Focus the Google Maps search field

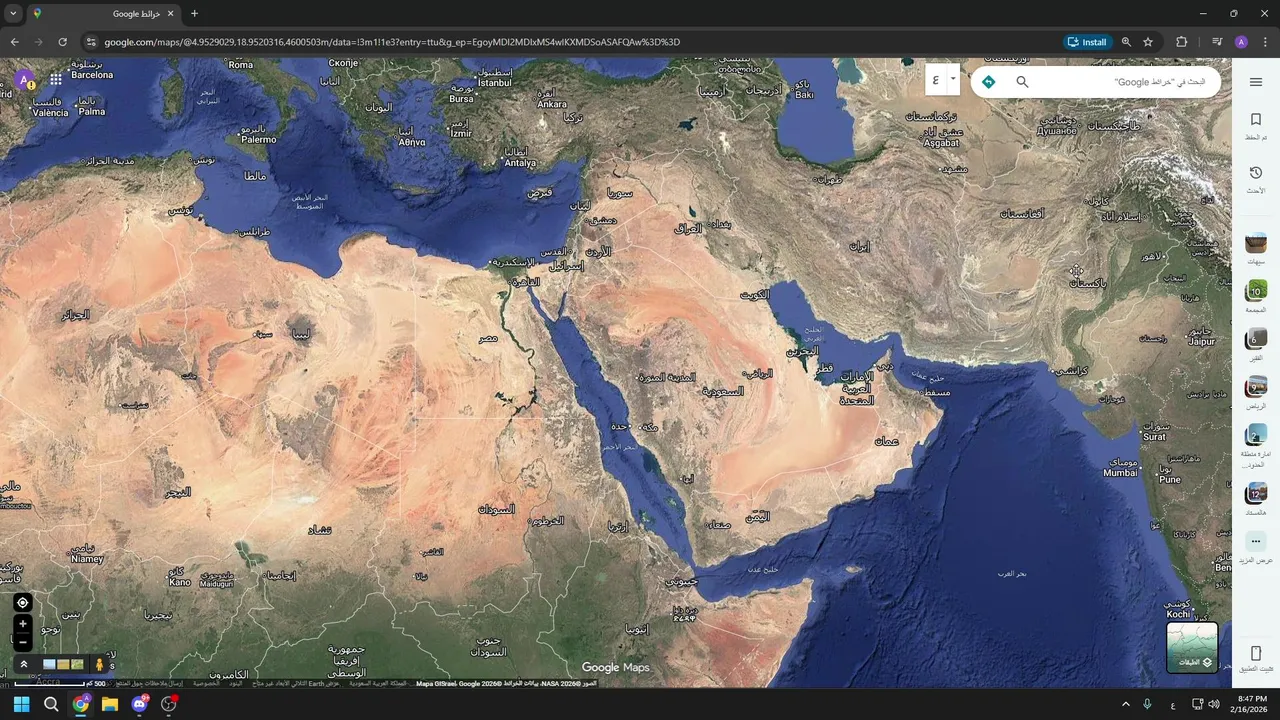click(x=1122, y=82)
